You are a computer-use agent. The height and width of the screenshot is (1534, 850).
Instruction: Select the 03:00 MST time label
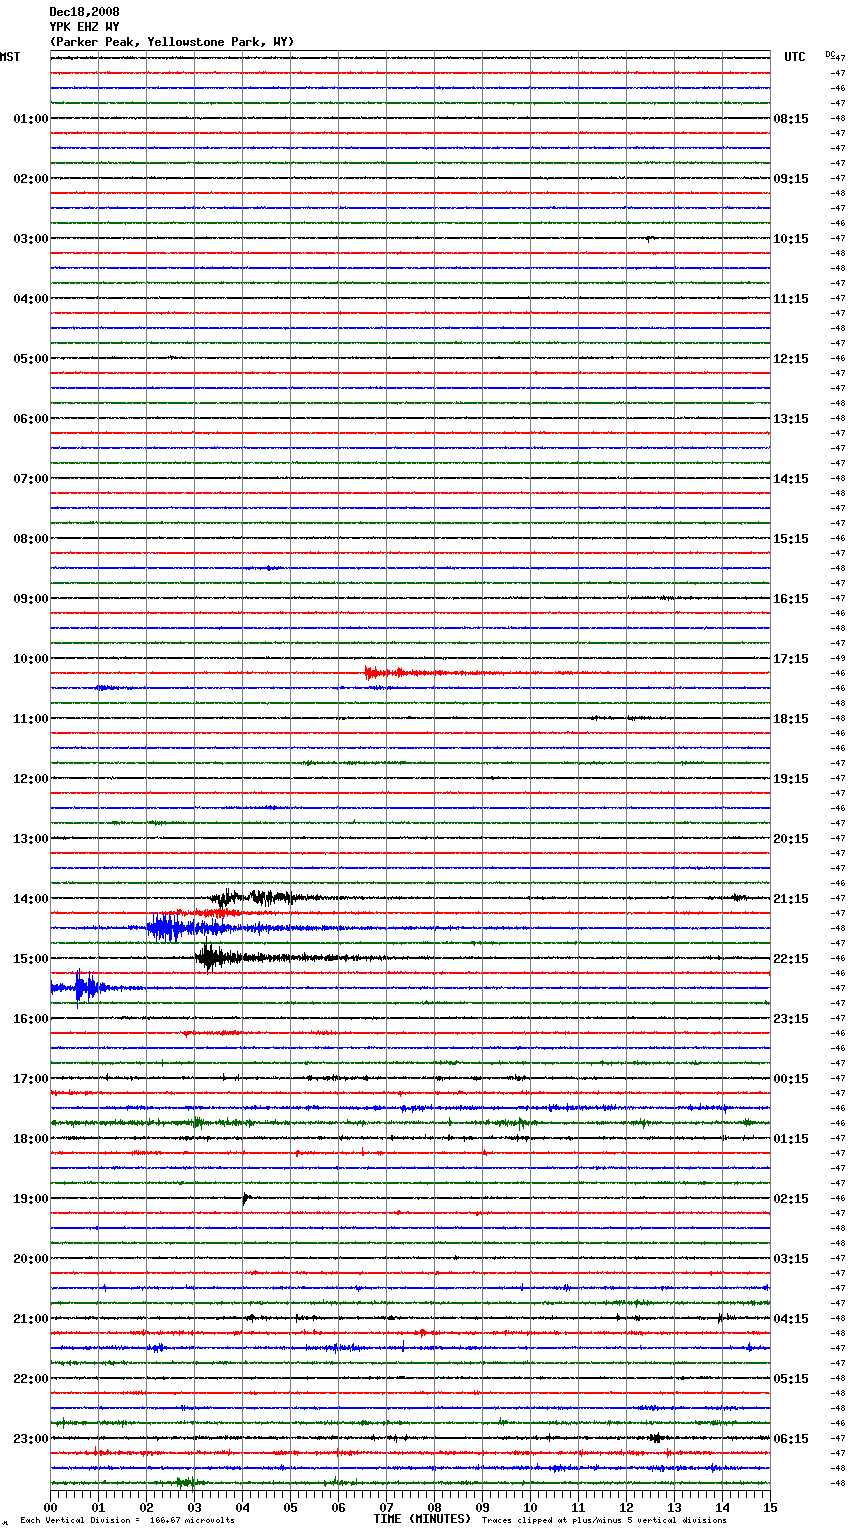click(31, 239)
